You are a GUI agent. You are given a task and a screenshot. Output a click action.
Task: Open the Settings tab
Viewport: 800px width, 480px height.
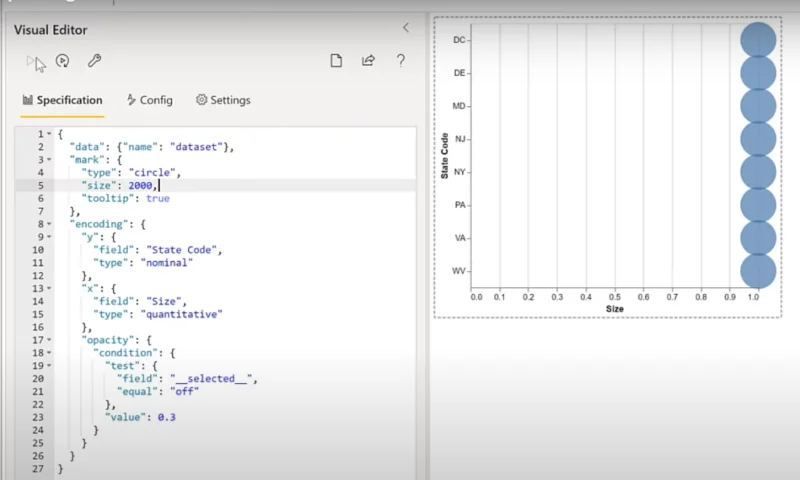tap(223, 100)
